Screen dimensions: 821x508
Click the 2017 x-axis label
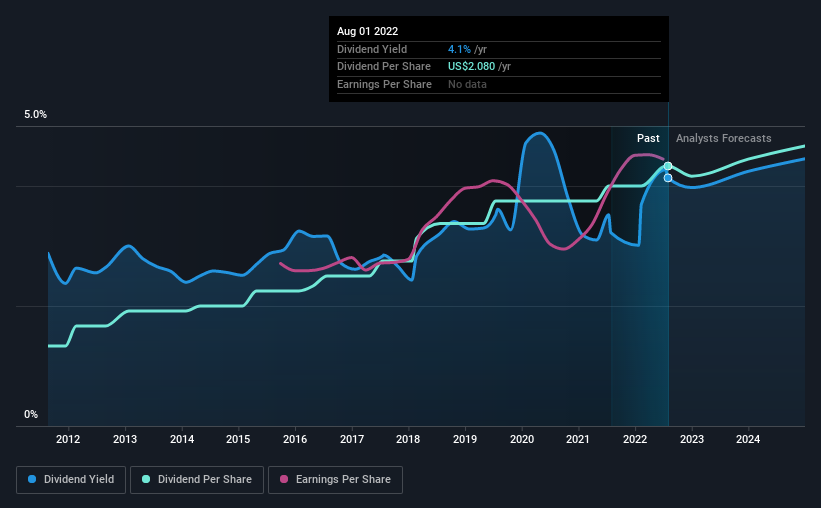click(352, 439)
